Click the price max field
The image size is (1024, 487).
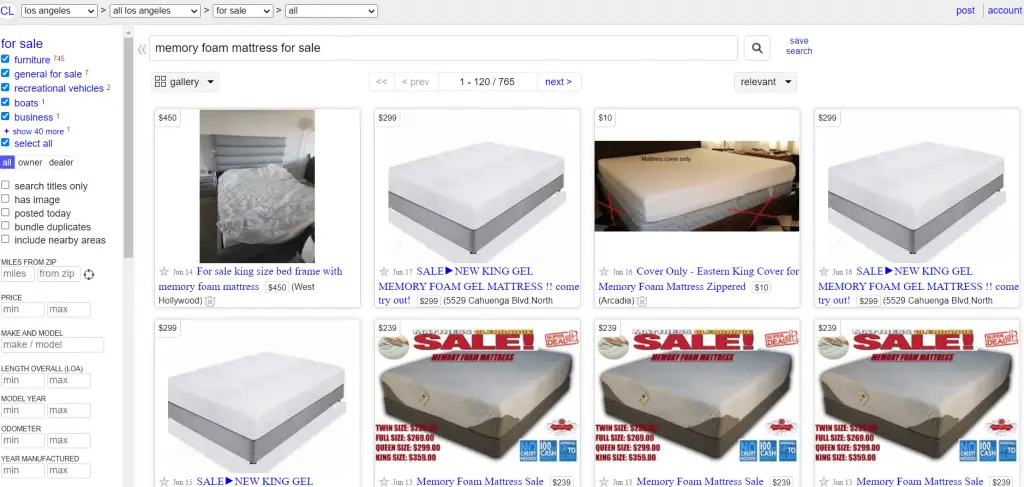coord(69,309)
